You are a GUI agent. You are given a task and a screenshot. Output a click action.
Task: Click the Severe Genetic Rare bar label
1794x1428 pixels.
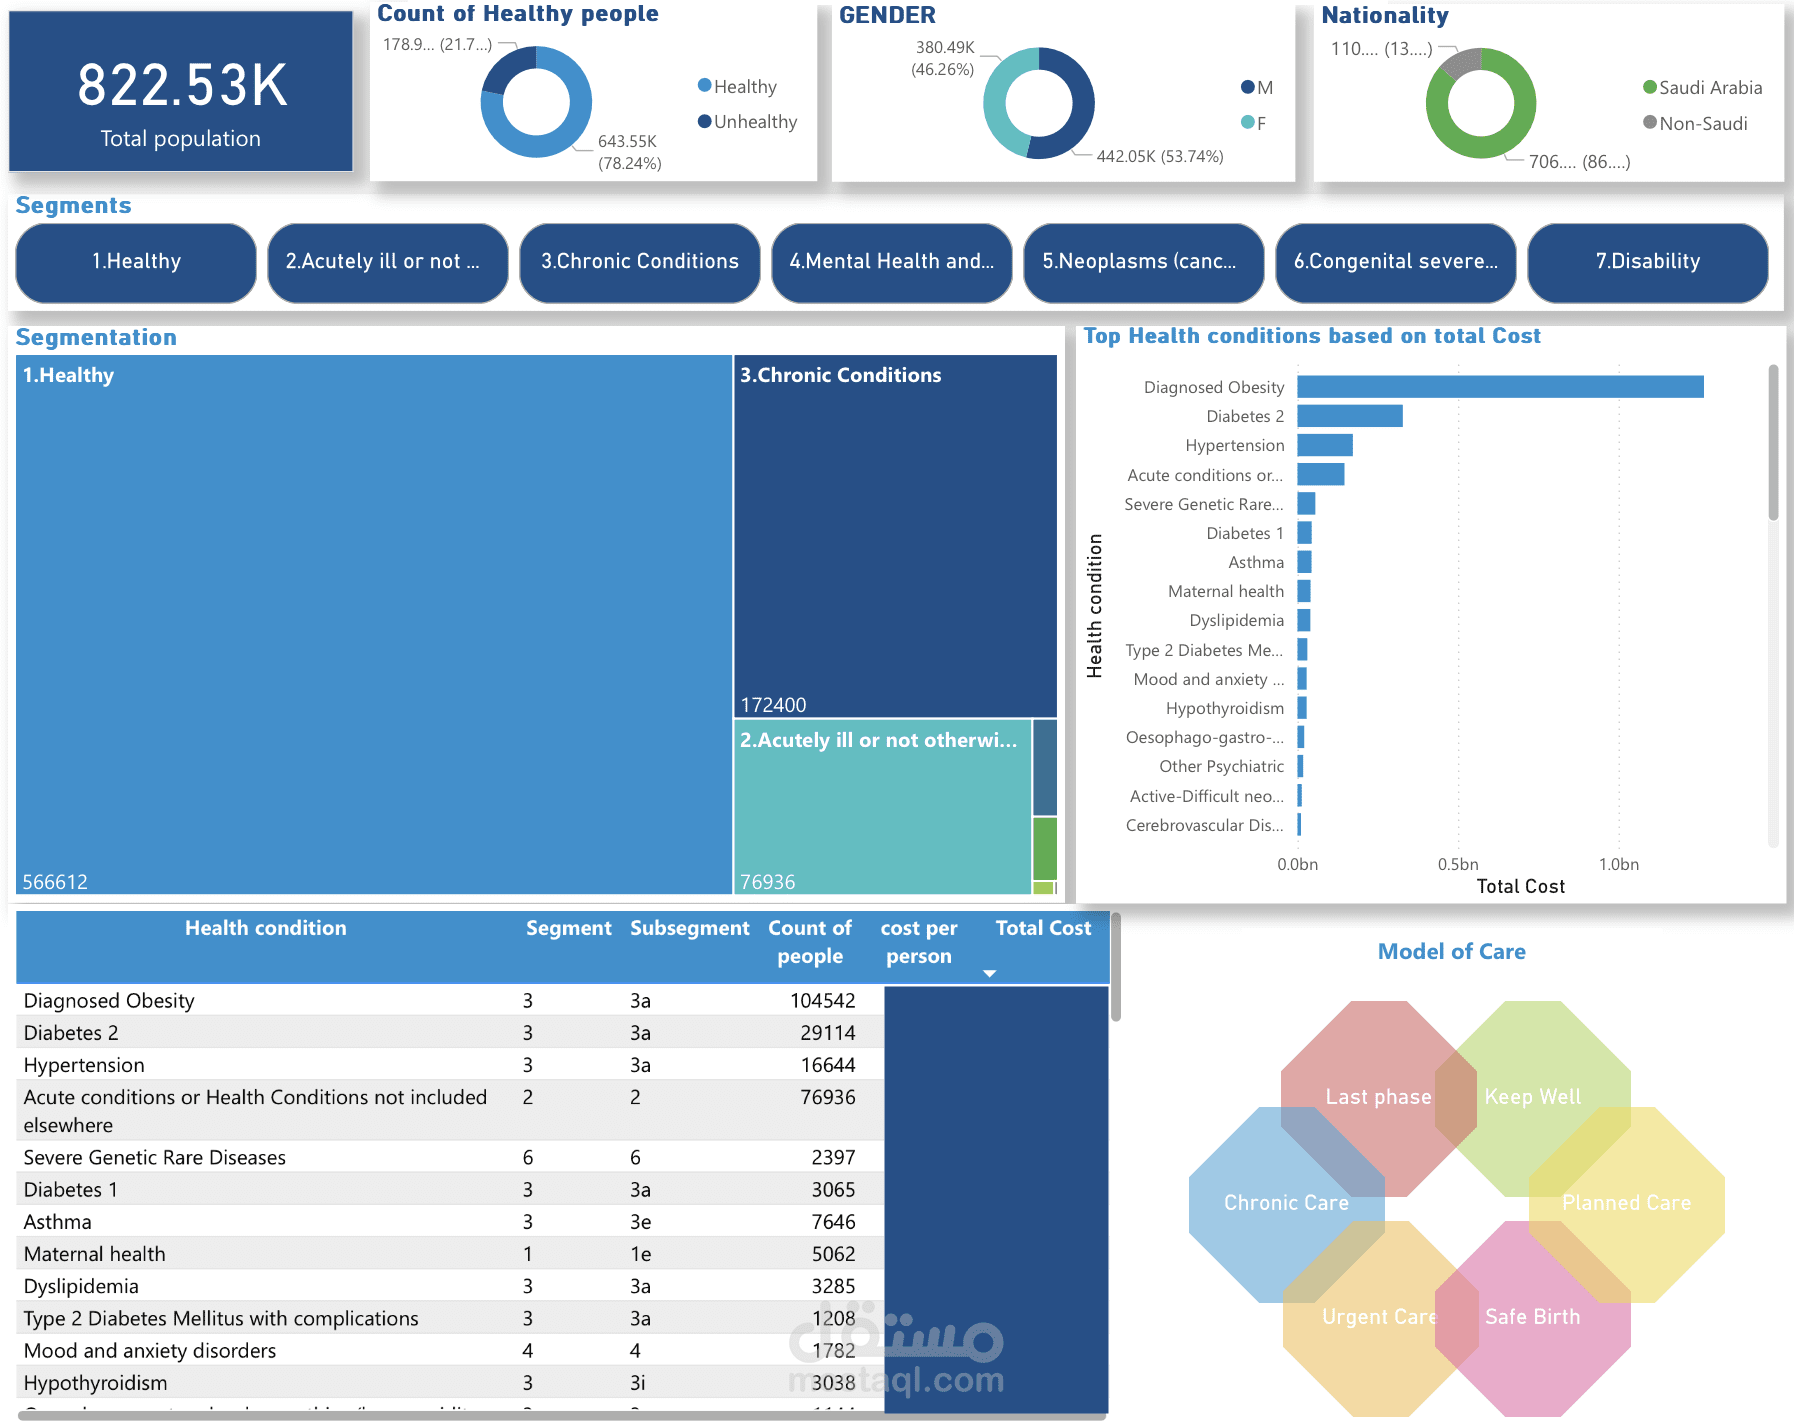[1204, 504]
